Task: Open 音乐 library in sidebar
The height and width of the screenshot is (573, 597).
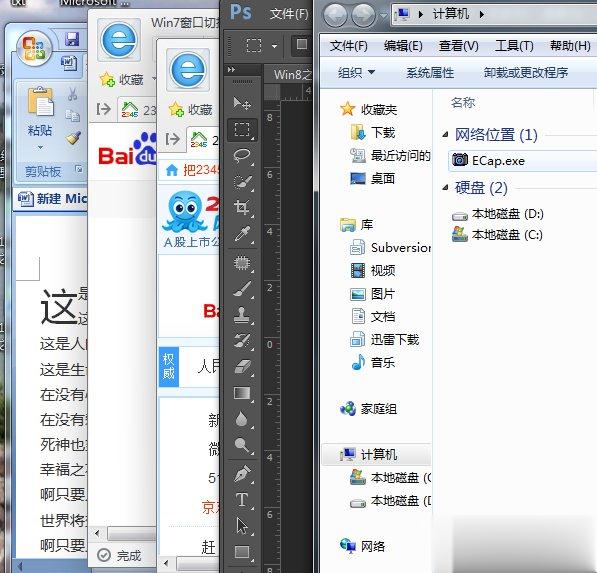Action: point(372,362)
